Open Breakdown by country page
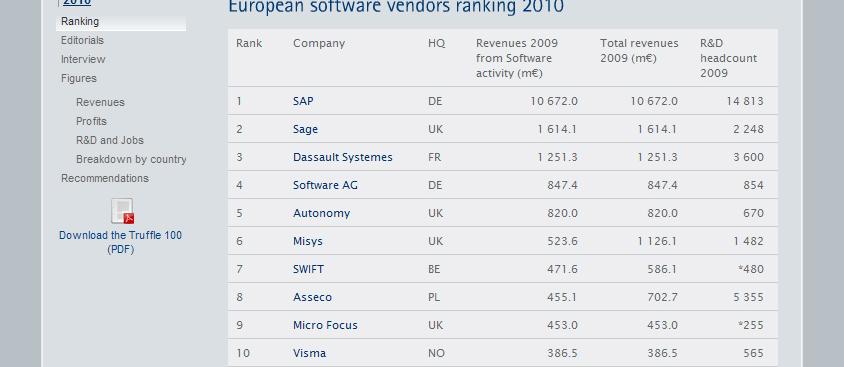This screenshot has height=367, width=844. (x=131, y=159)
